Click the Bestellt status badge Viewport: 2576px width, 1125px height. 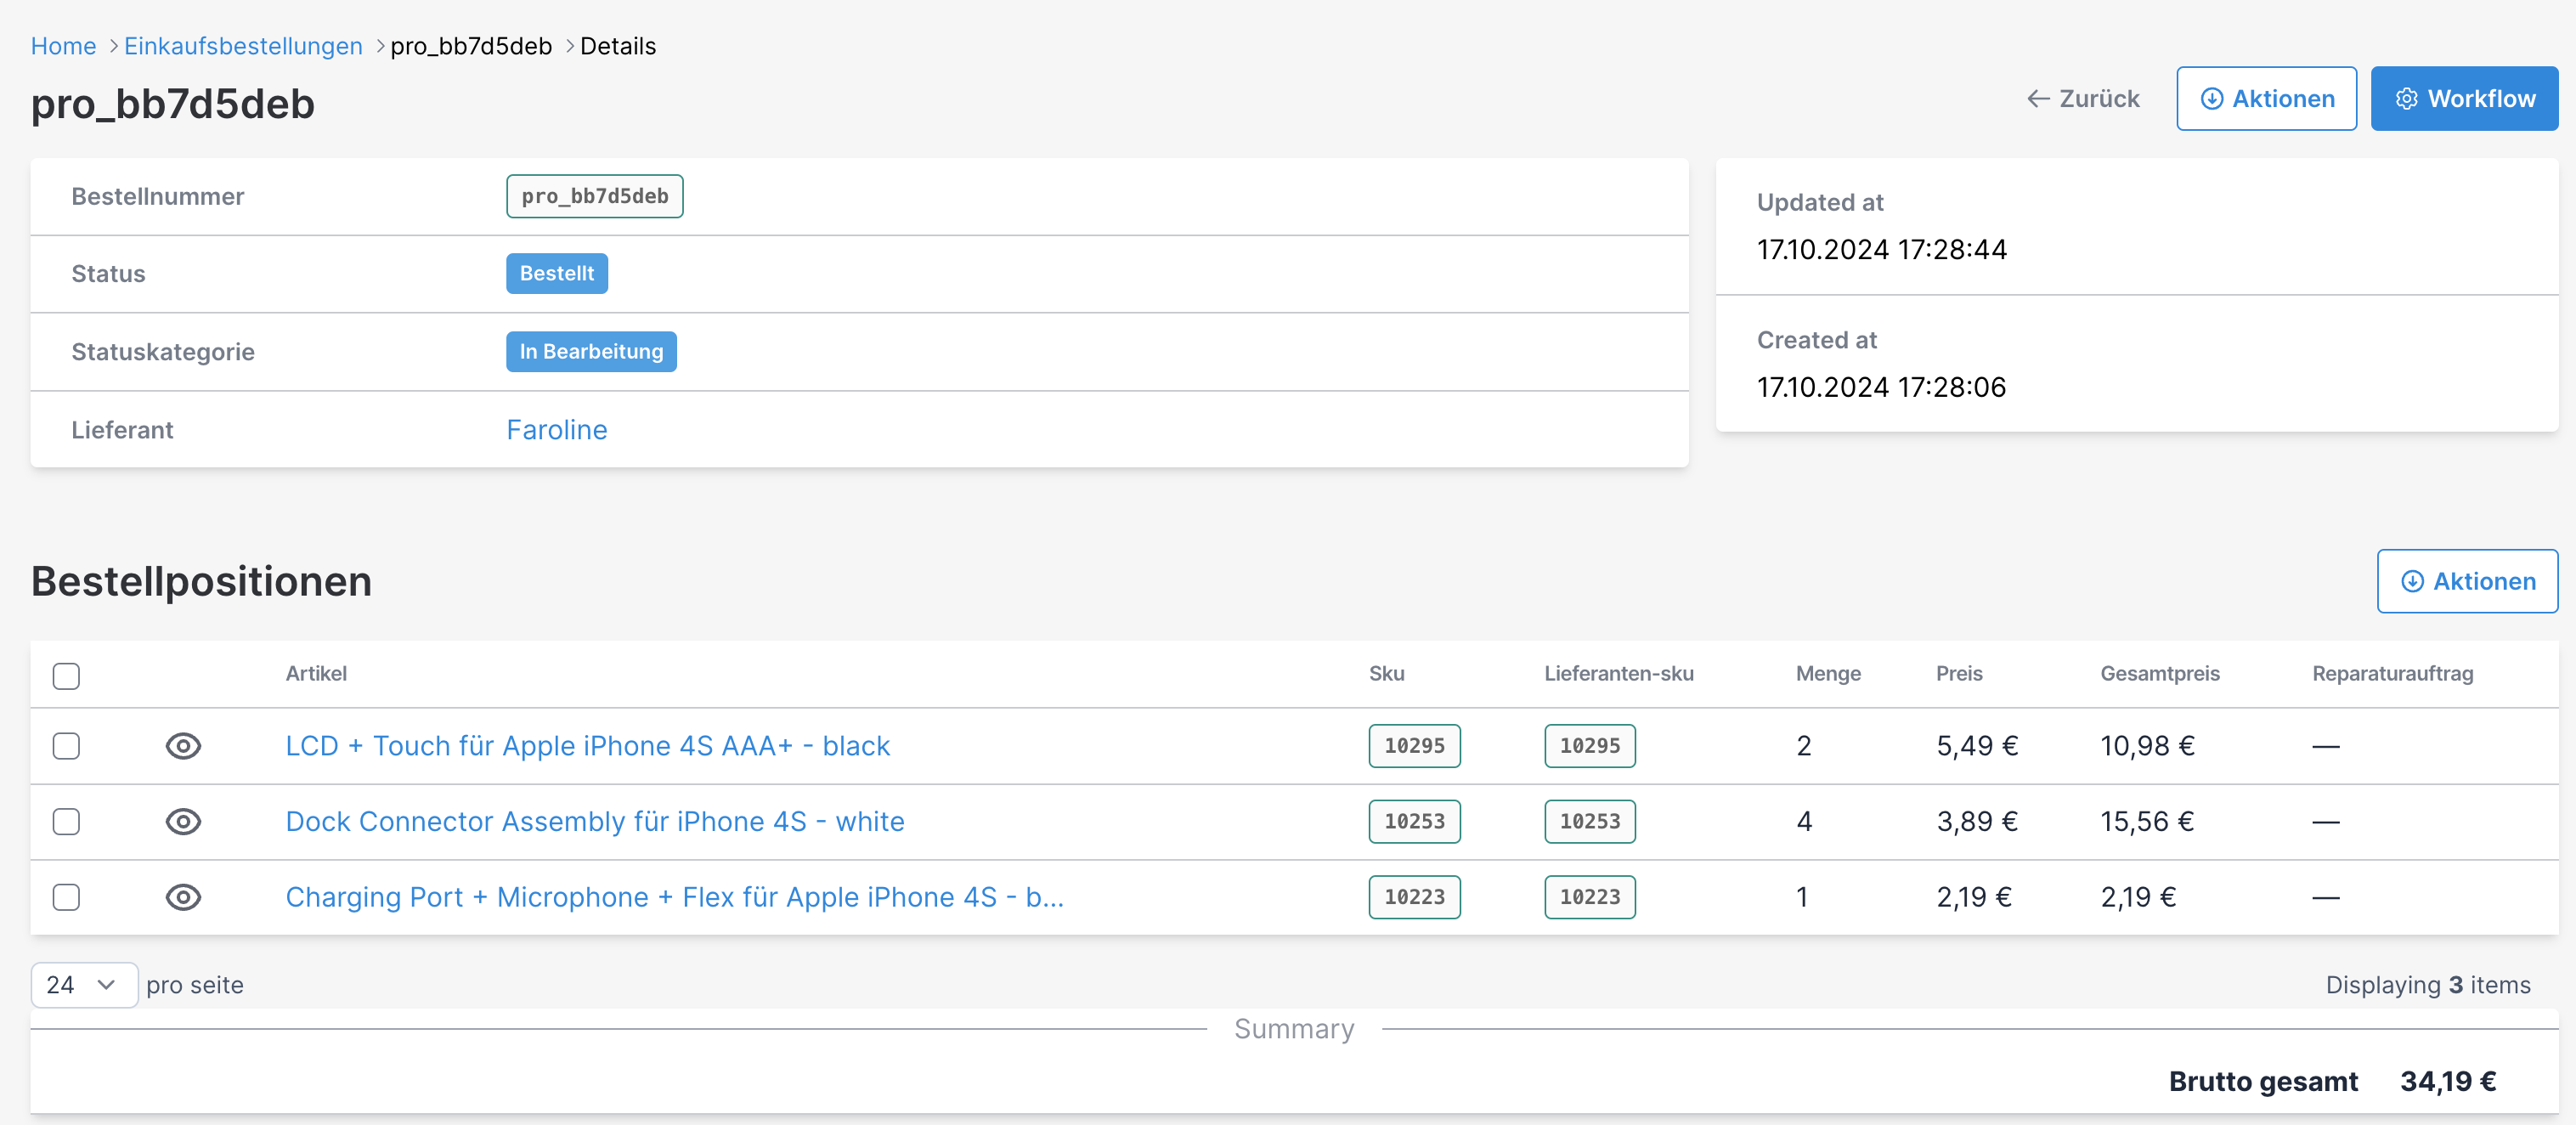pyautogui.click(x=556, y=273)
